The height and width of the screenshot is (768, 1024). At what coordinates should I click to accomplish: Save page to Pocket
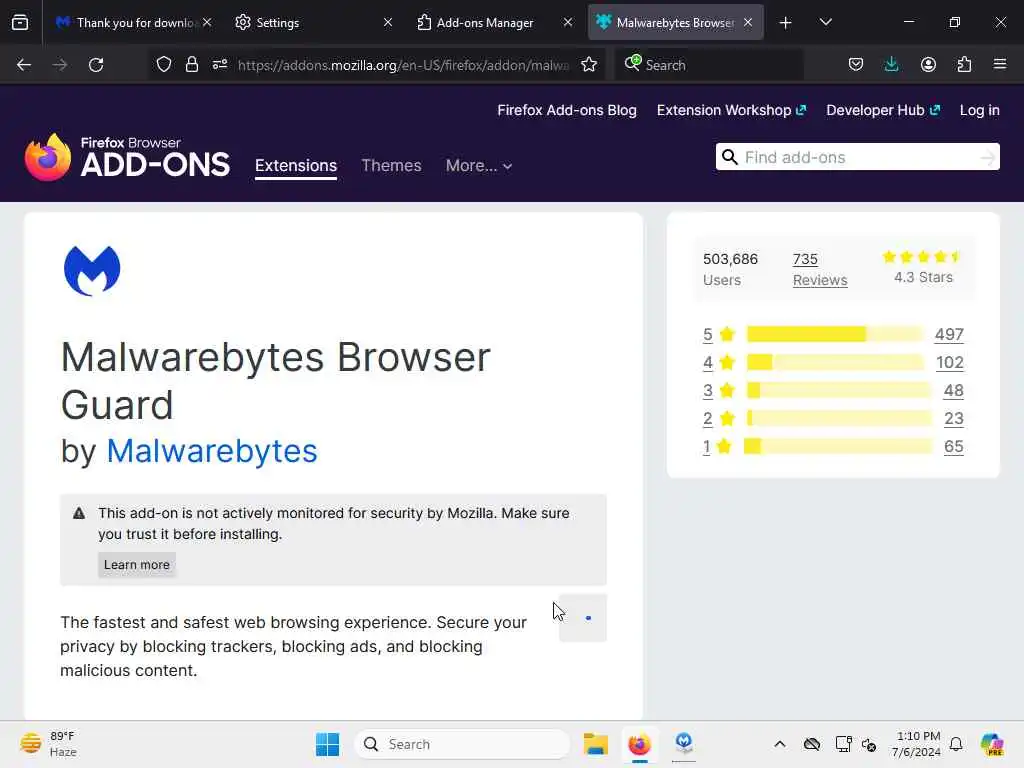coord(856,65)
